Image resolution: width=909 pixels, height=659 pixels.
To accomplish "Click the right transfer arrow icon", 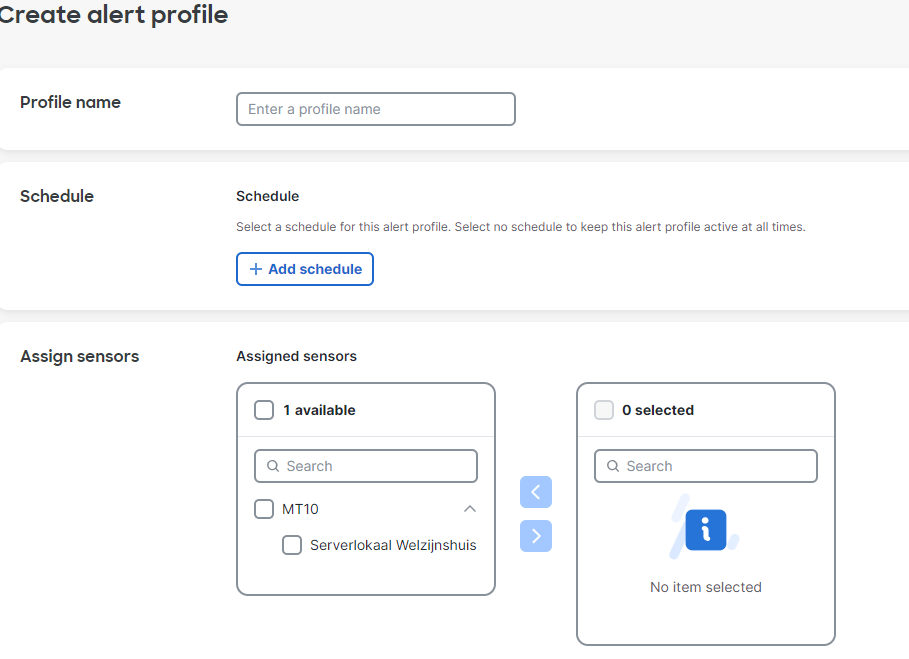I will pos(536,536).
